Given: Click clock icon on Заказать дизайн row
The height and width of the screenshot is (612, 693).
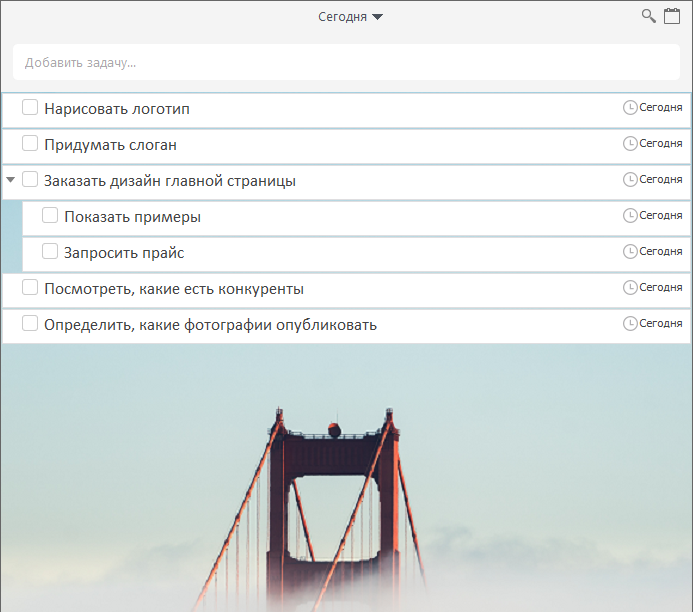Looking at the screenshot, I should 630,179.
